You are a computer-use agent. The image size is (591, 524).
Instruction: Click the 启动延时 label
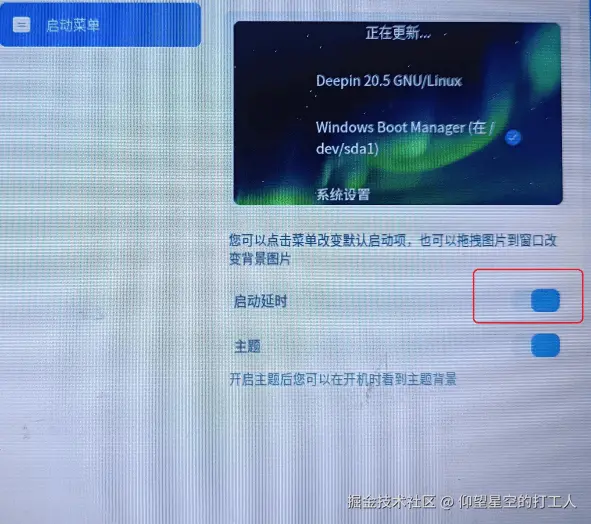pyautogui.click(x=260, y=301)
